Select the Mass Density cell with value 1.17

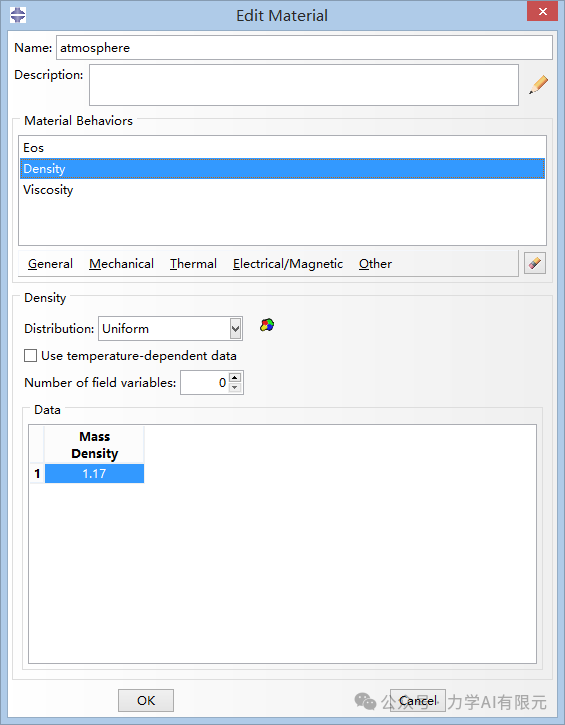pyautogui.click(x=94, y=473)
